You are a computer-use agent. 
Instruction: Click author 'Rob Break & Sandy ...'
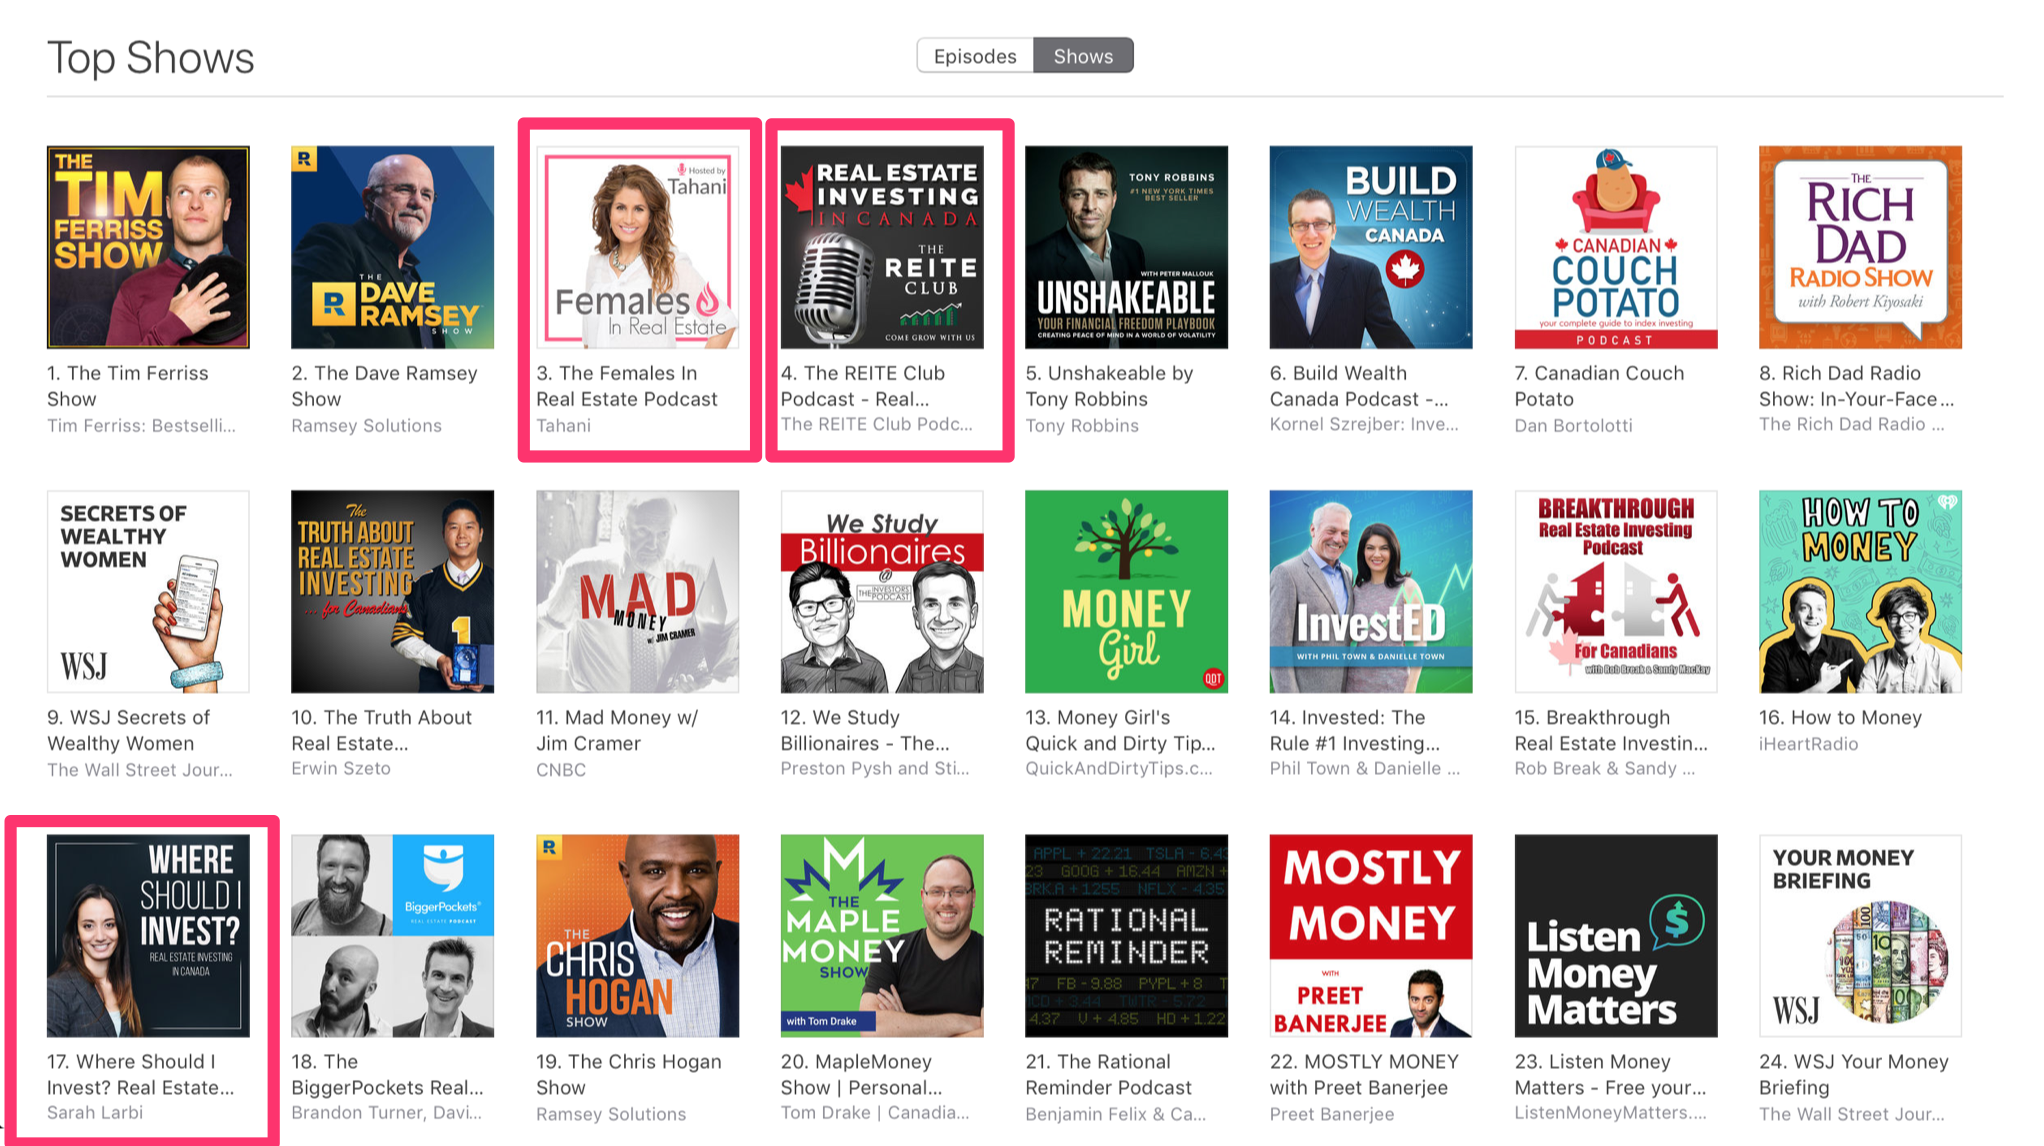pos(1605,769)
